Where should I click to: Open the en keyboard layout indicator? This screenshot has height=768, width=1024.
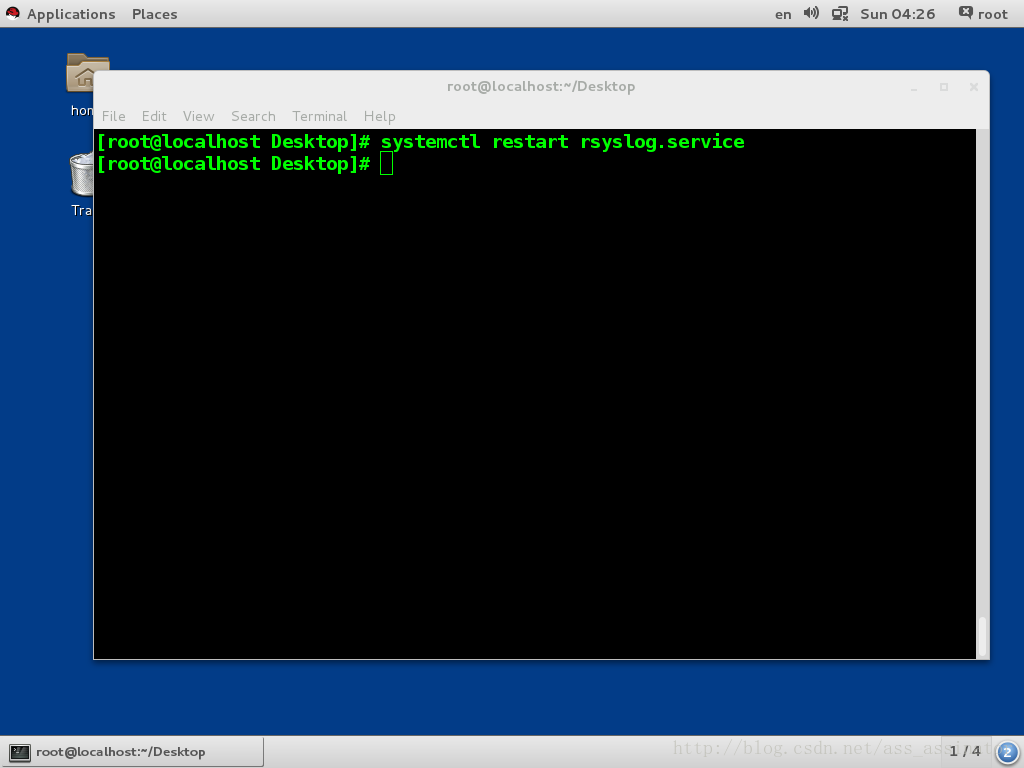[x=783, y=14]
